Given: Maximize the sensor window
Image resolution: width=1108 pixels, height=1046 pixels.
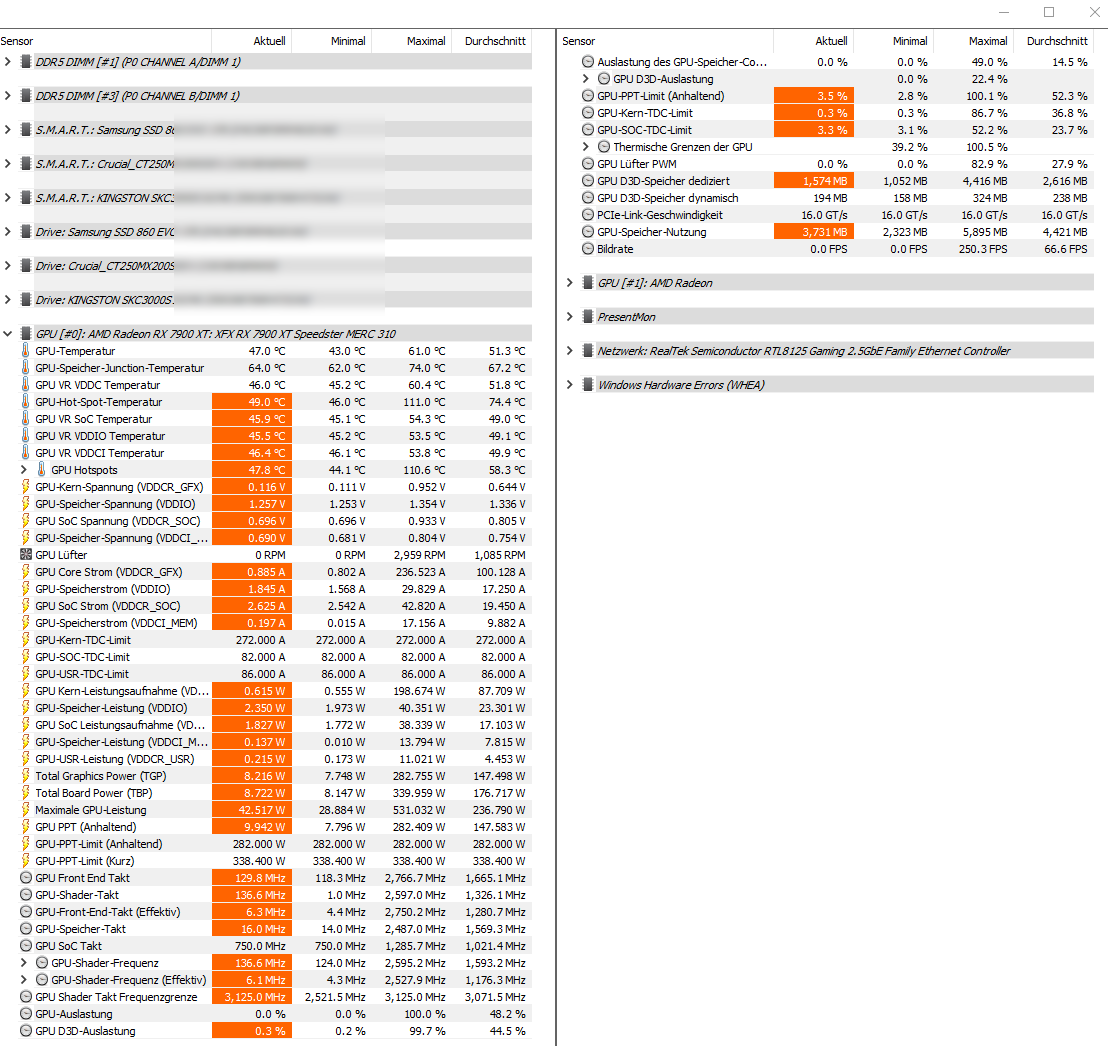Looking at the screenshot, I should (x=1049, y=12).
